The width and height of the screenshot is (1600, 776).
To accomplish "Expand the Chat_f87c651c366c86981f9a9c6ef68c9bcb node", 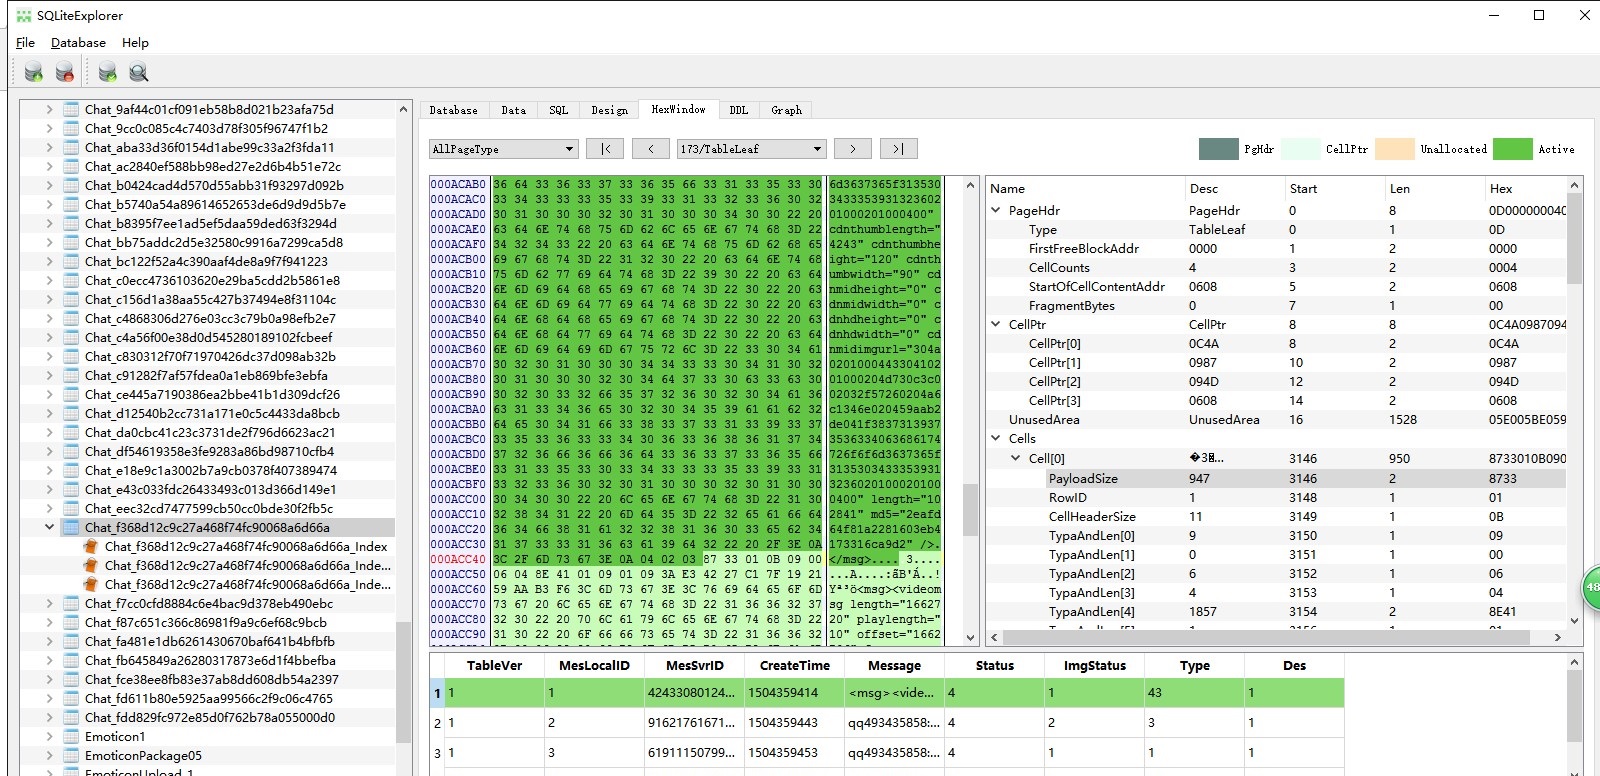I will coord(49,622).
